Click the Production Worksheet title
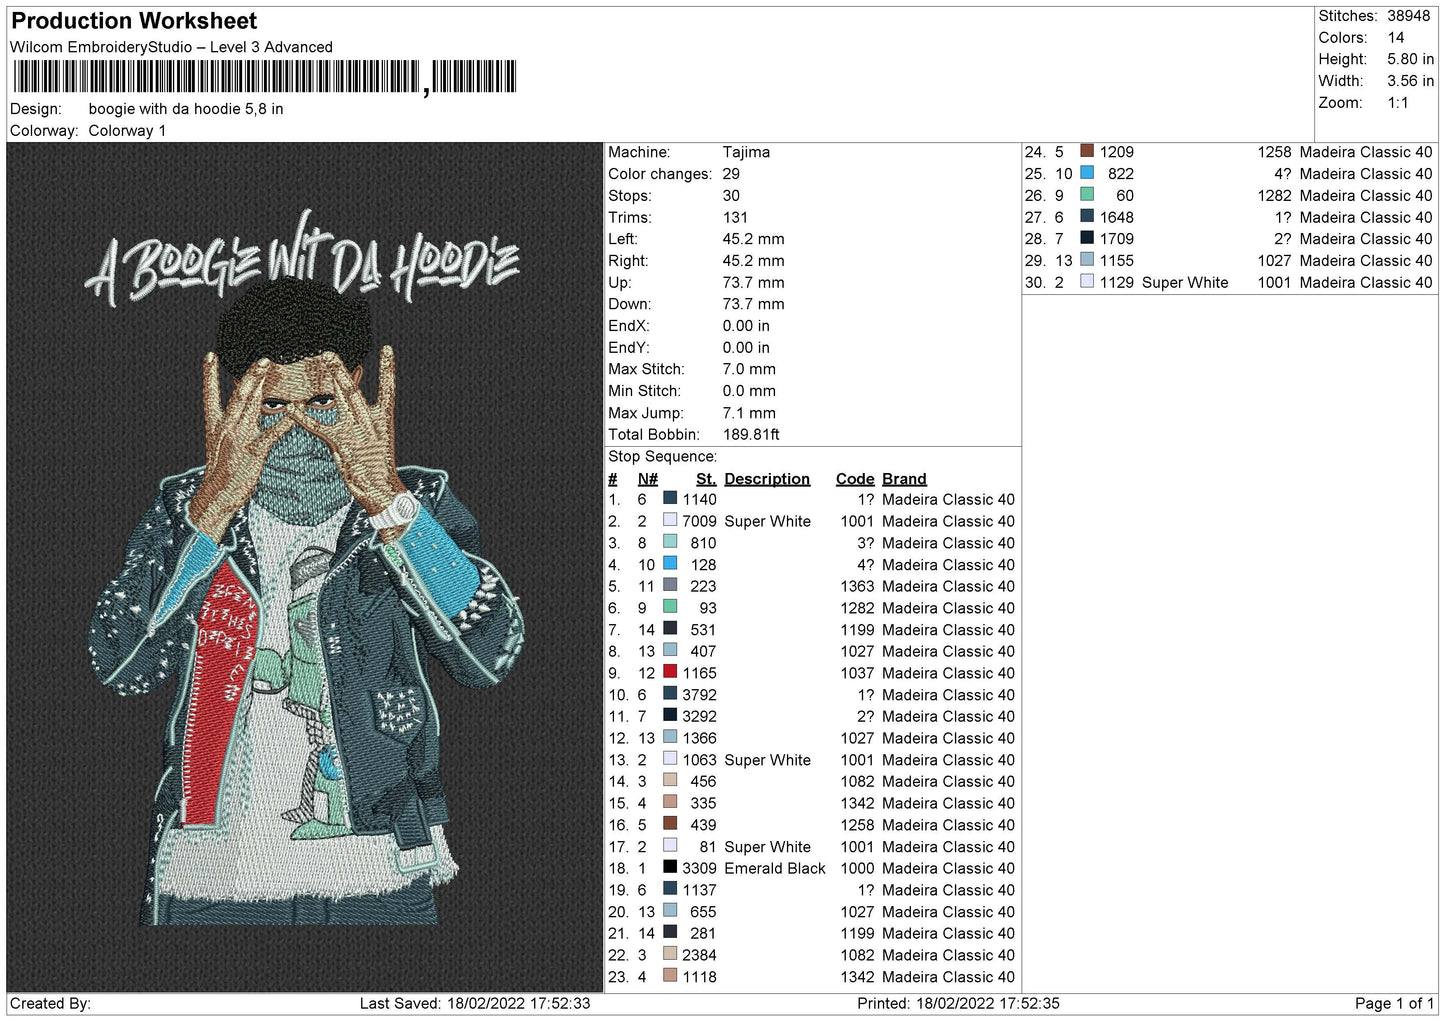This screenshot has width=1445, height=1021. pos(134,21)
